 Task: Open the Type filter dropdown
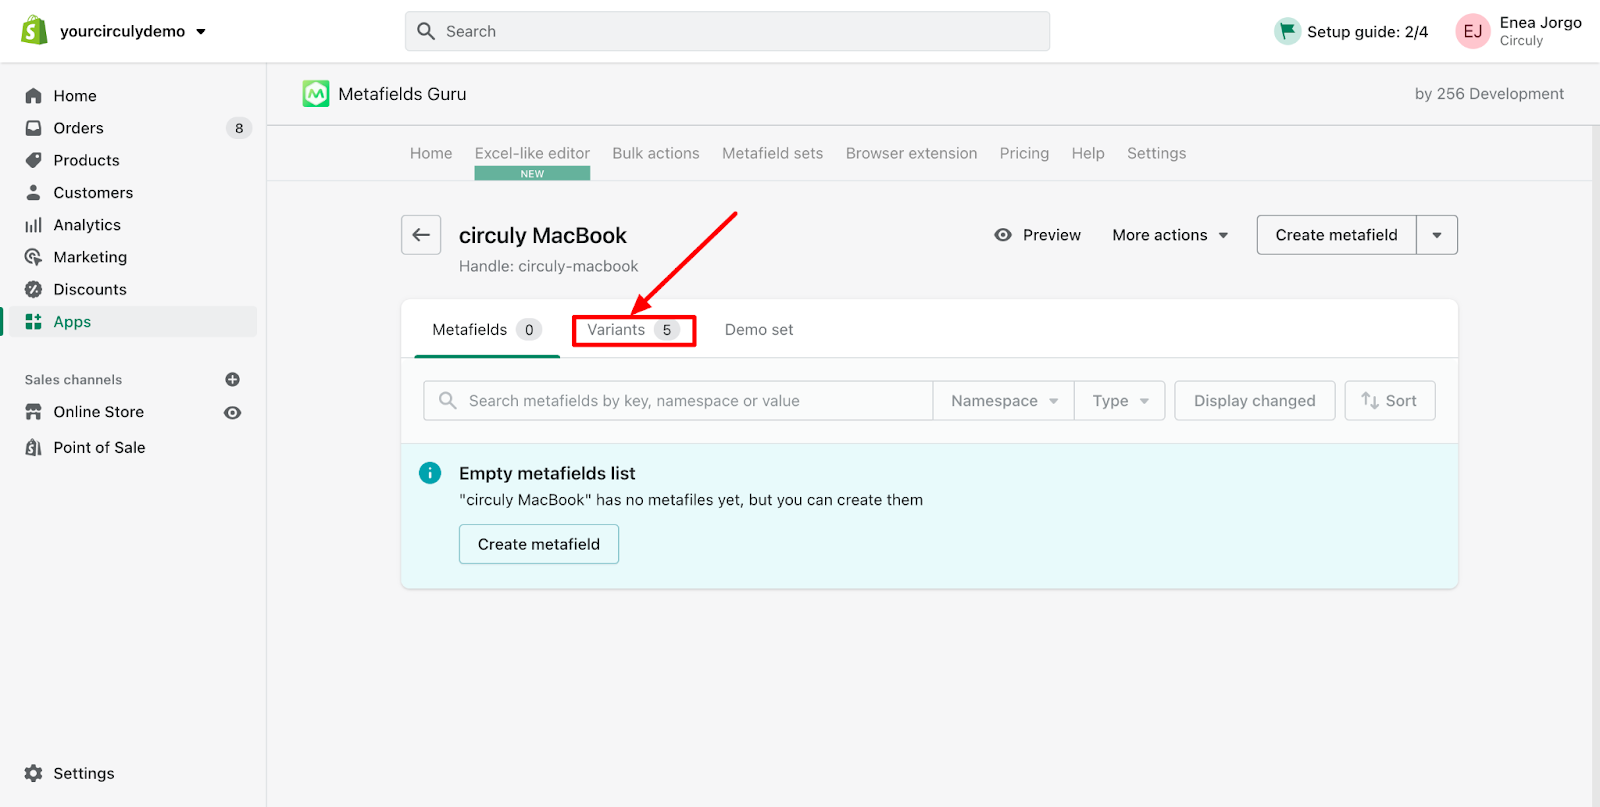pyautogui.click(x=1120, y=401)
